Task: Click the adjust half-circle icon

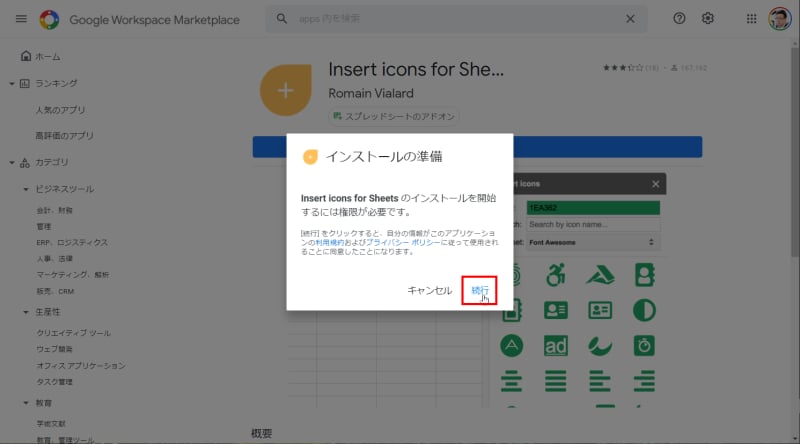Action: click(x=644, y=310)
